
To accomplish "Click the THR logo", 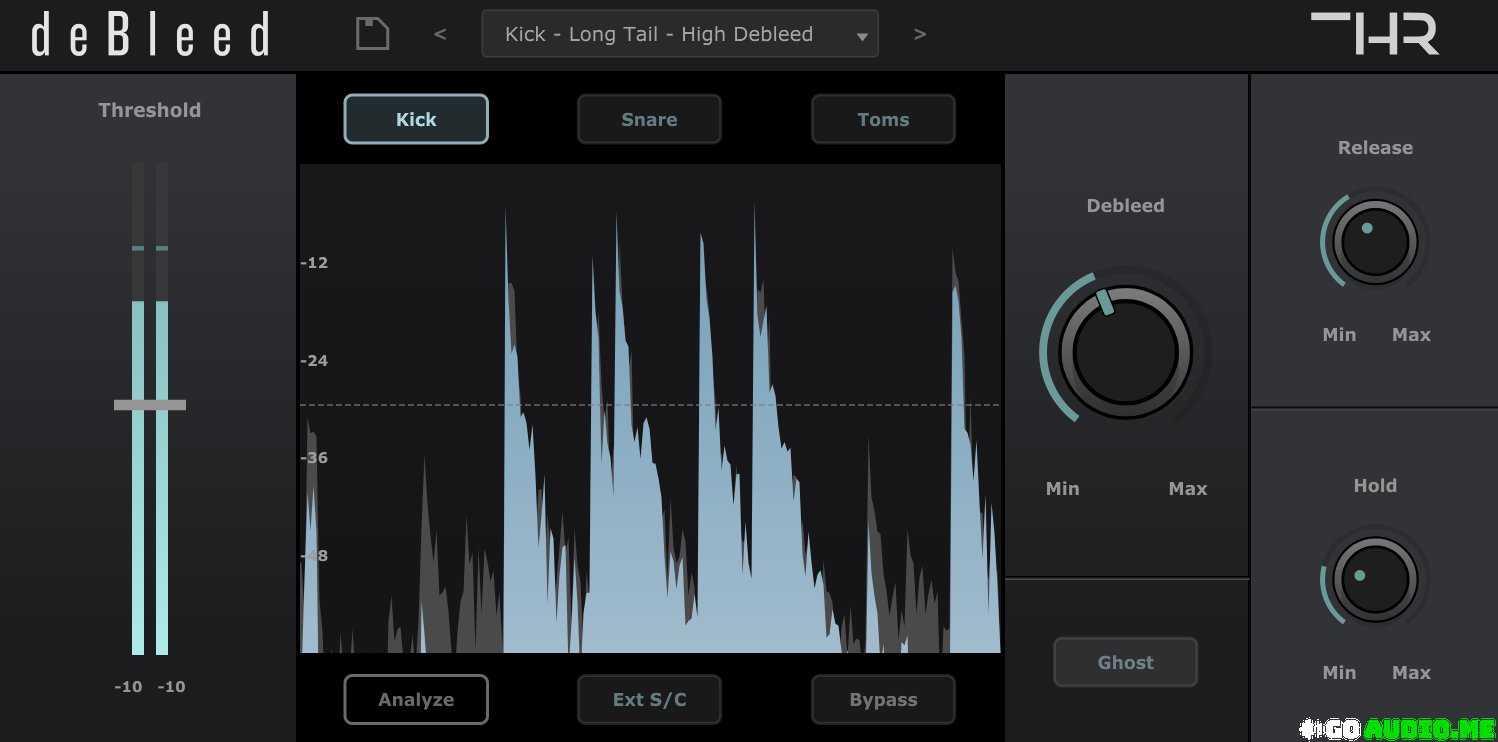I will click(1375, 34).
